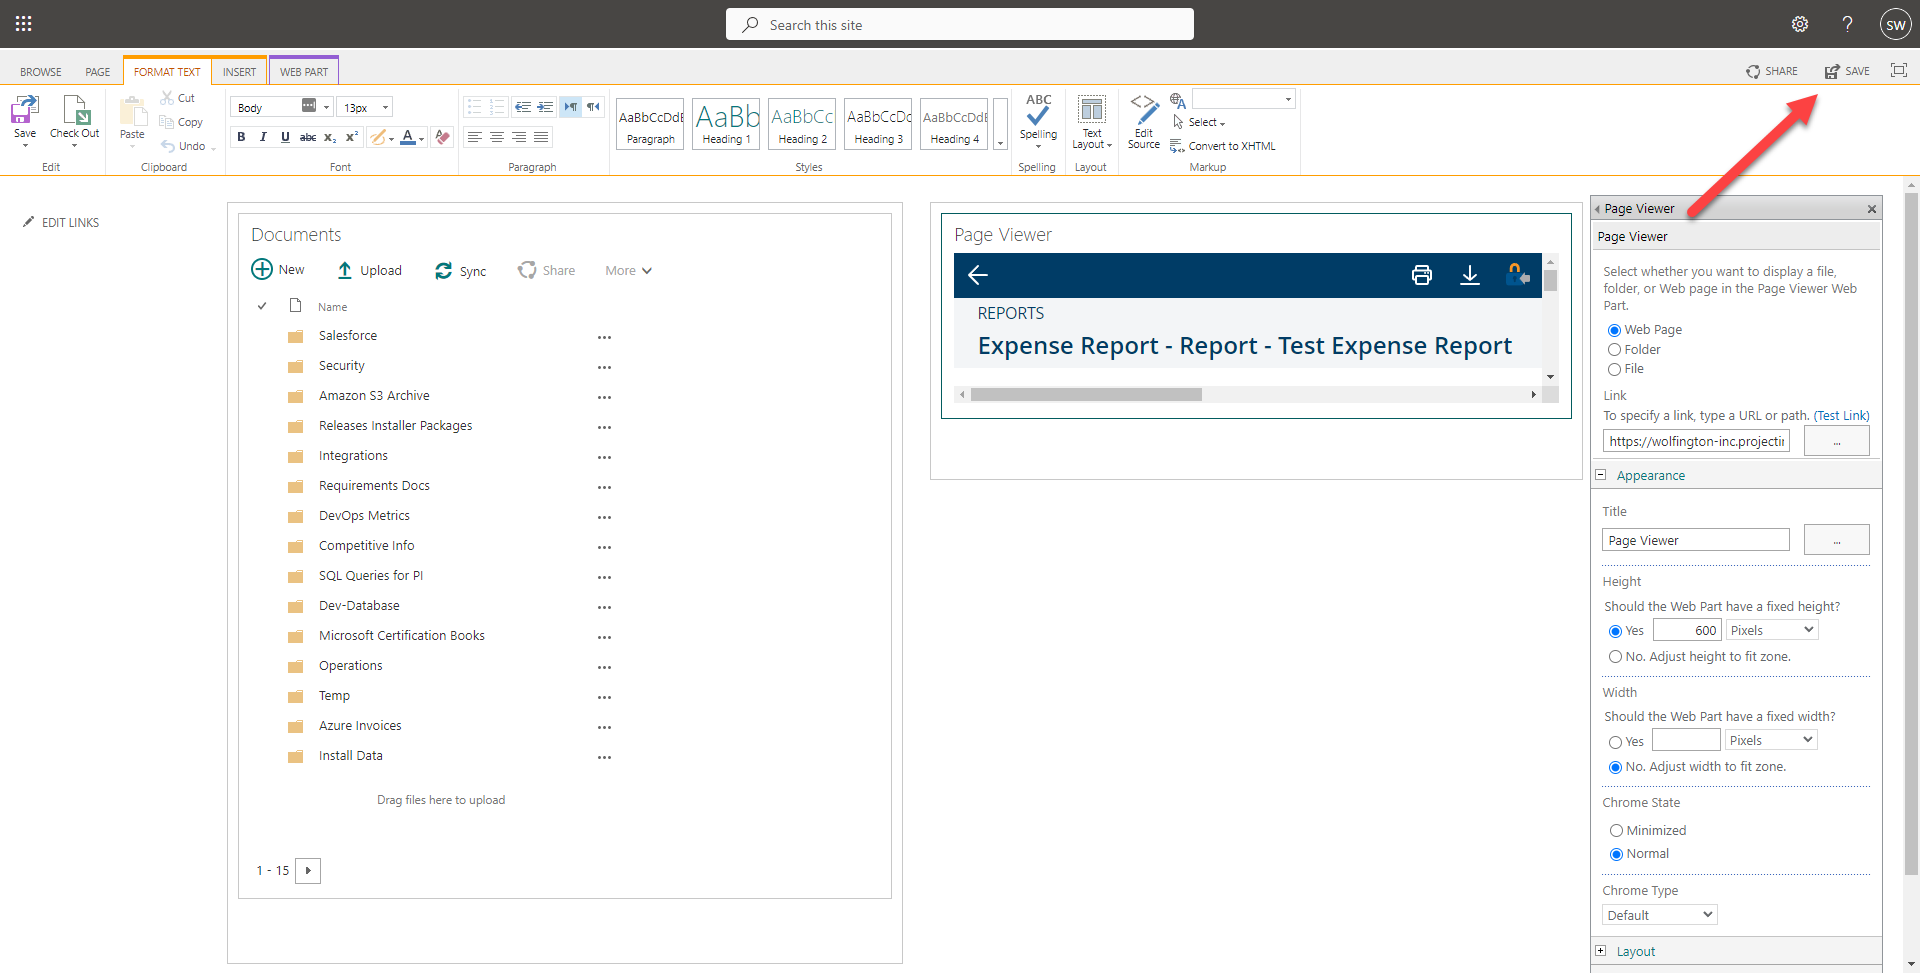Open the height Pixels unit dropdown
Viewport: 1920px width, 973px height.
click(1772, 630)
